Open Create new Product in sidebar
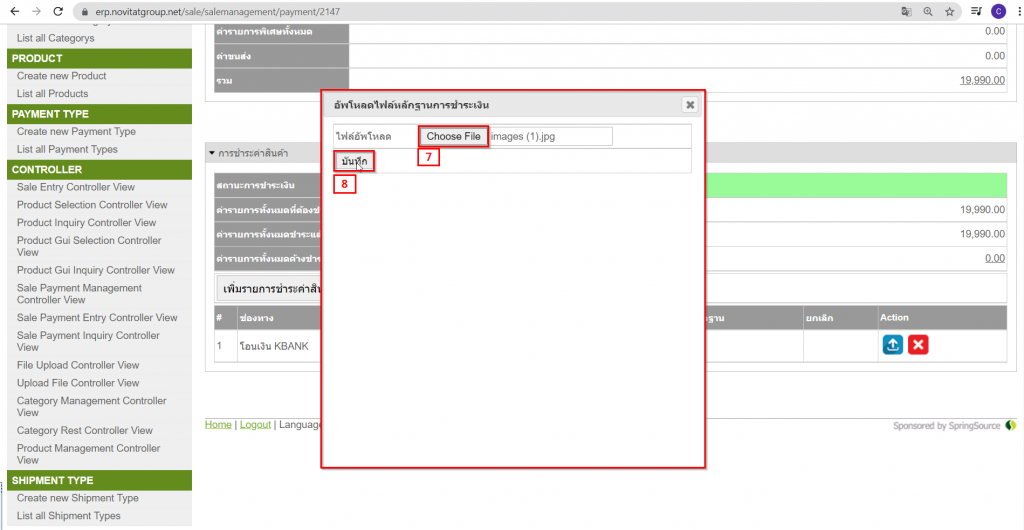 pos(61,76)
